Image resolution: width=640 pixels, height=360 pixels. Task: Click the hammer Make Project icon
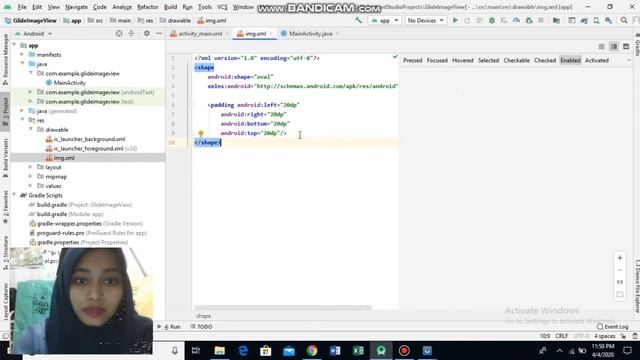point(358,20)
